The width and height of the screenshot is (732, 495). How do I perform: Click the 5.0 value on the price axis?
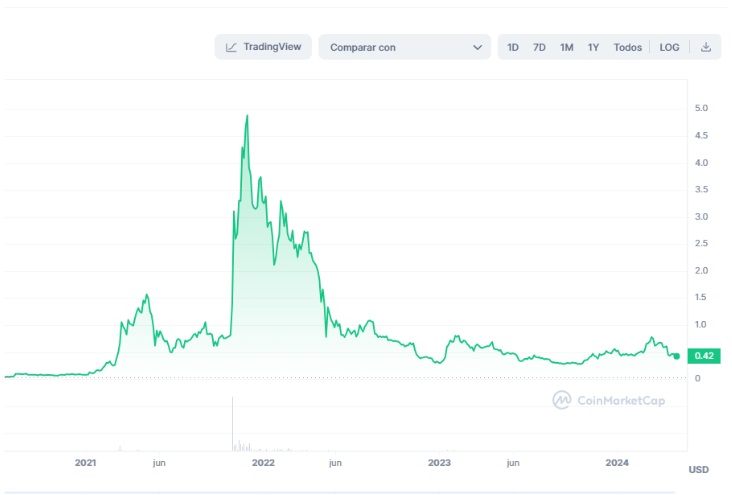coord(702,108)
